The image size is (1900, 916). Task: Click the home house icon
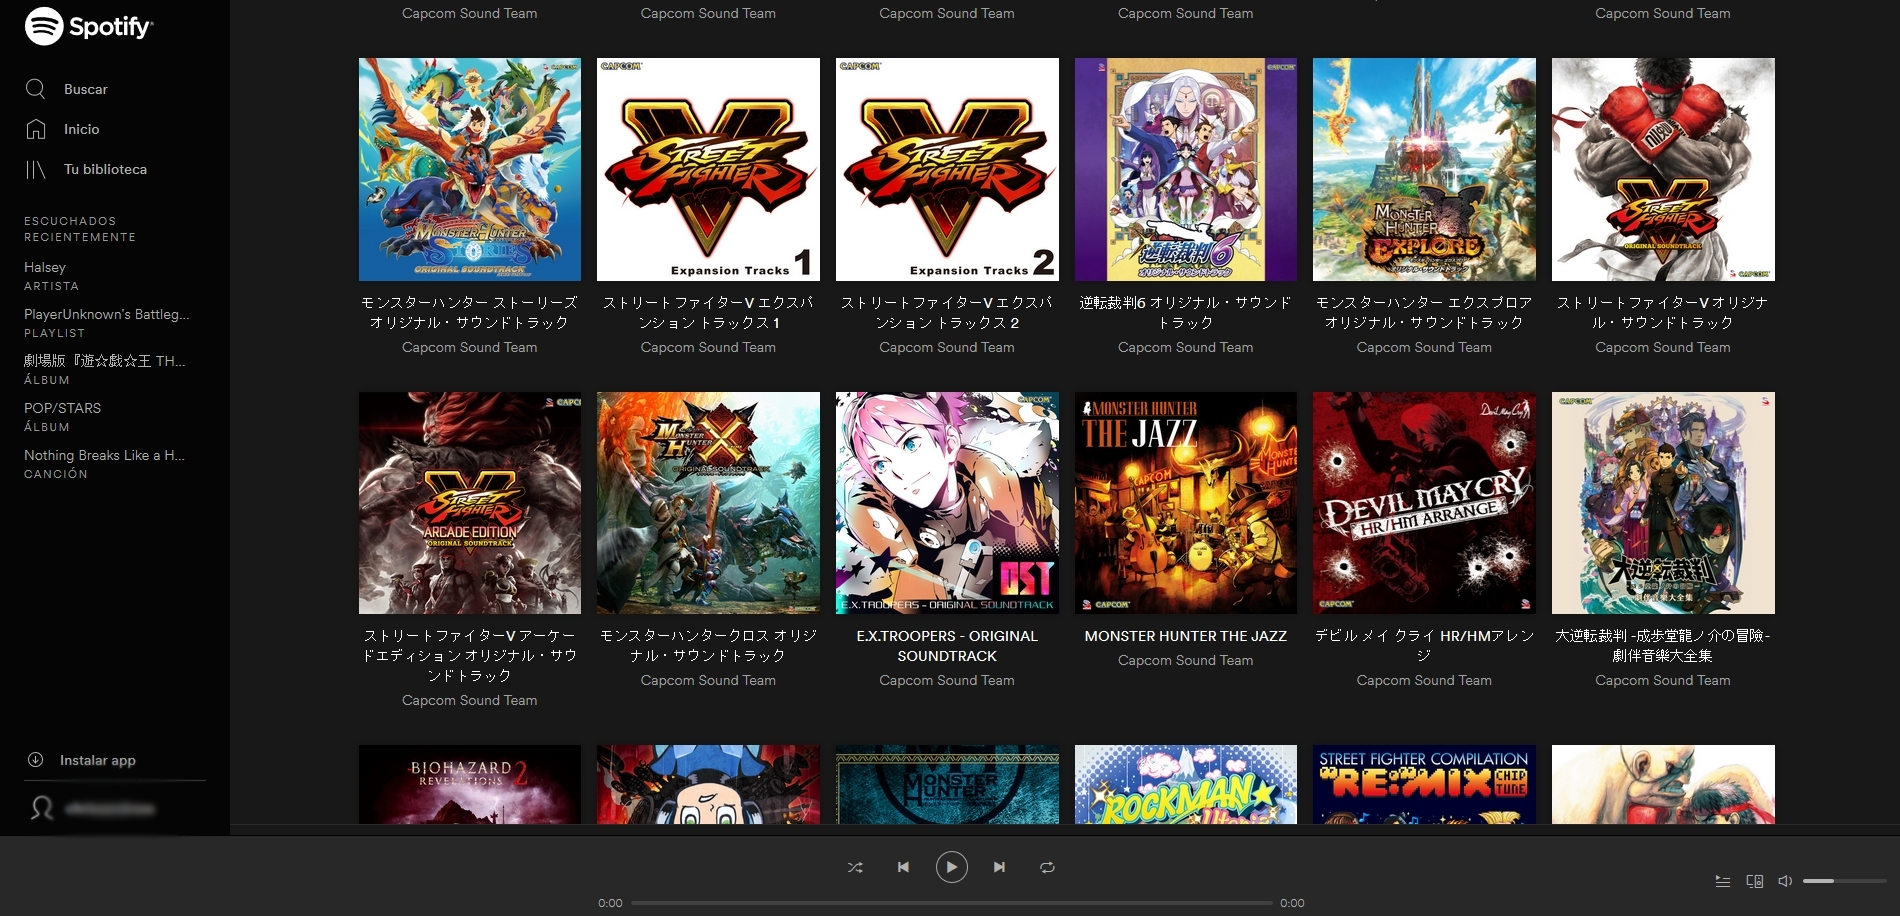pyautogui.click(x=36, y=129)
